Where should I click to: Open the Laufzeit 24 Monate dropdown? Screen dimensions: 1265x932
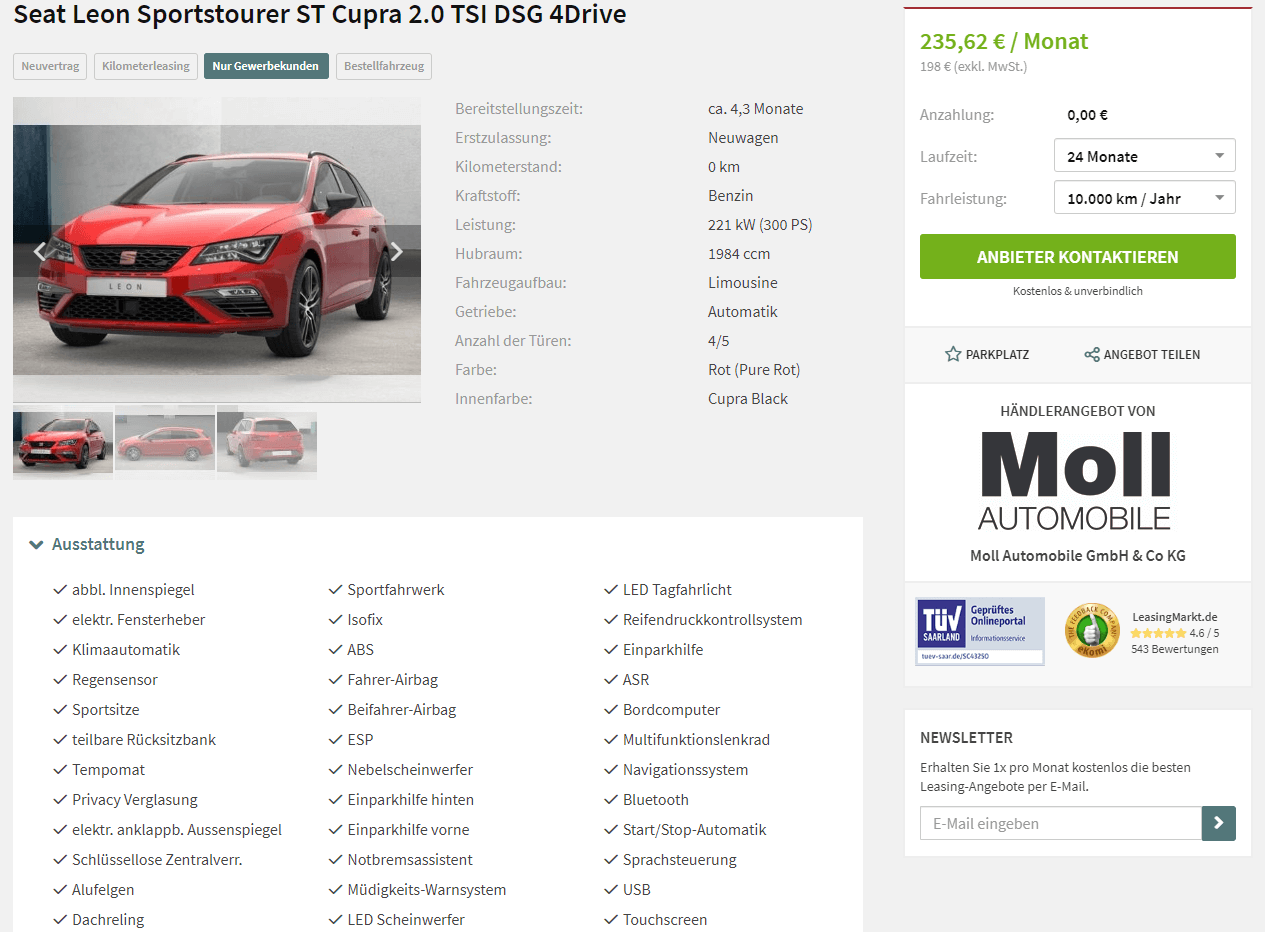point(1145,156)
